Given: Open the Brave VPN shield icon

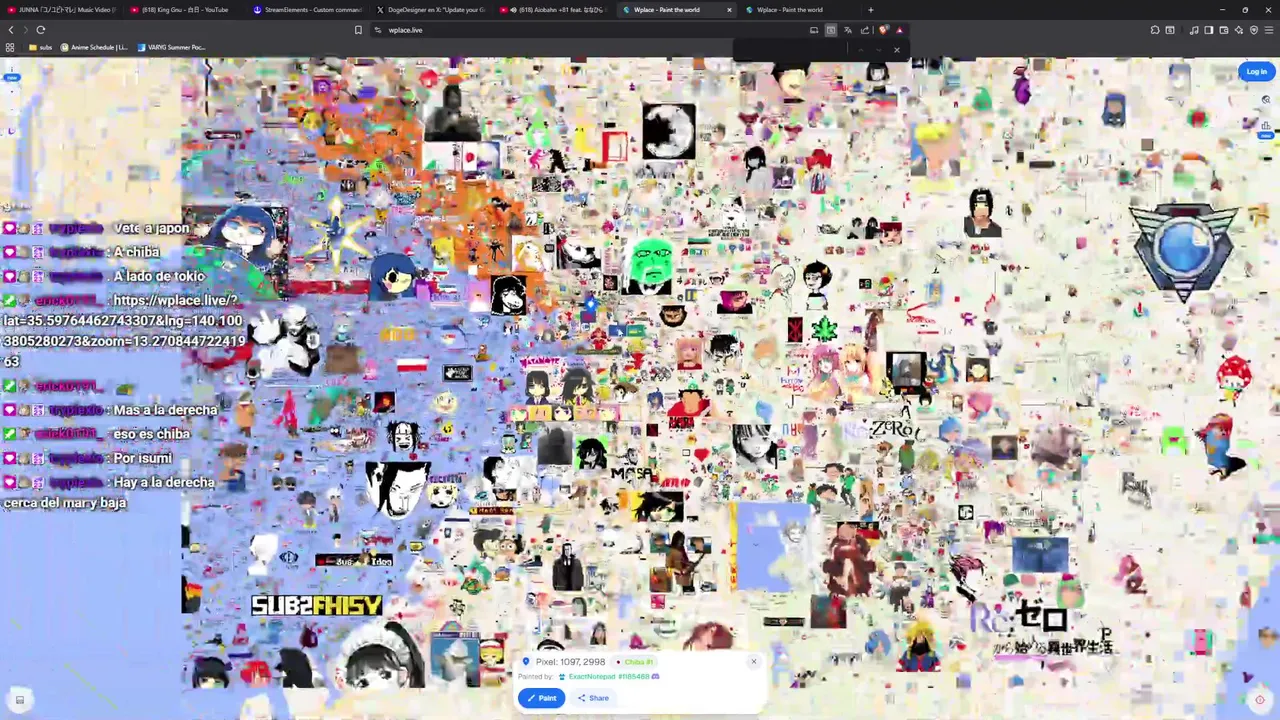Looking at the screenshot, I should click(1254, 30).
